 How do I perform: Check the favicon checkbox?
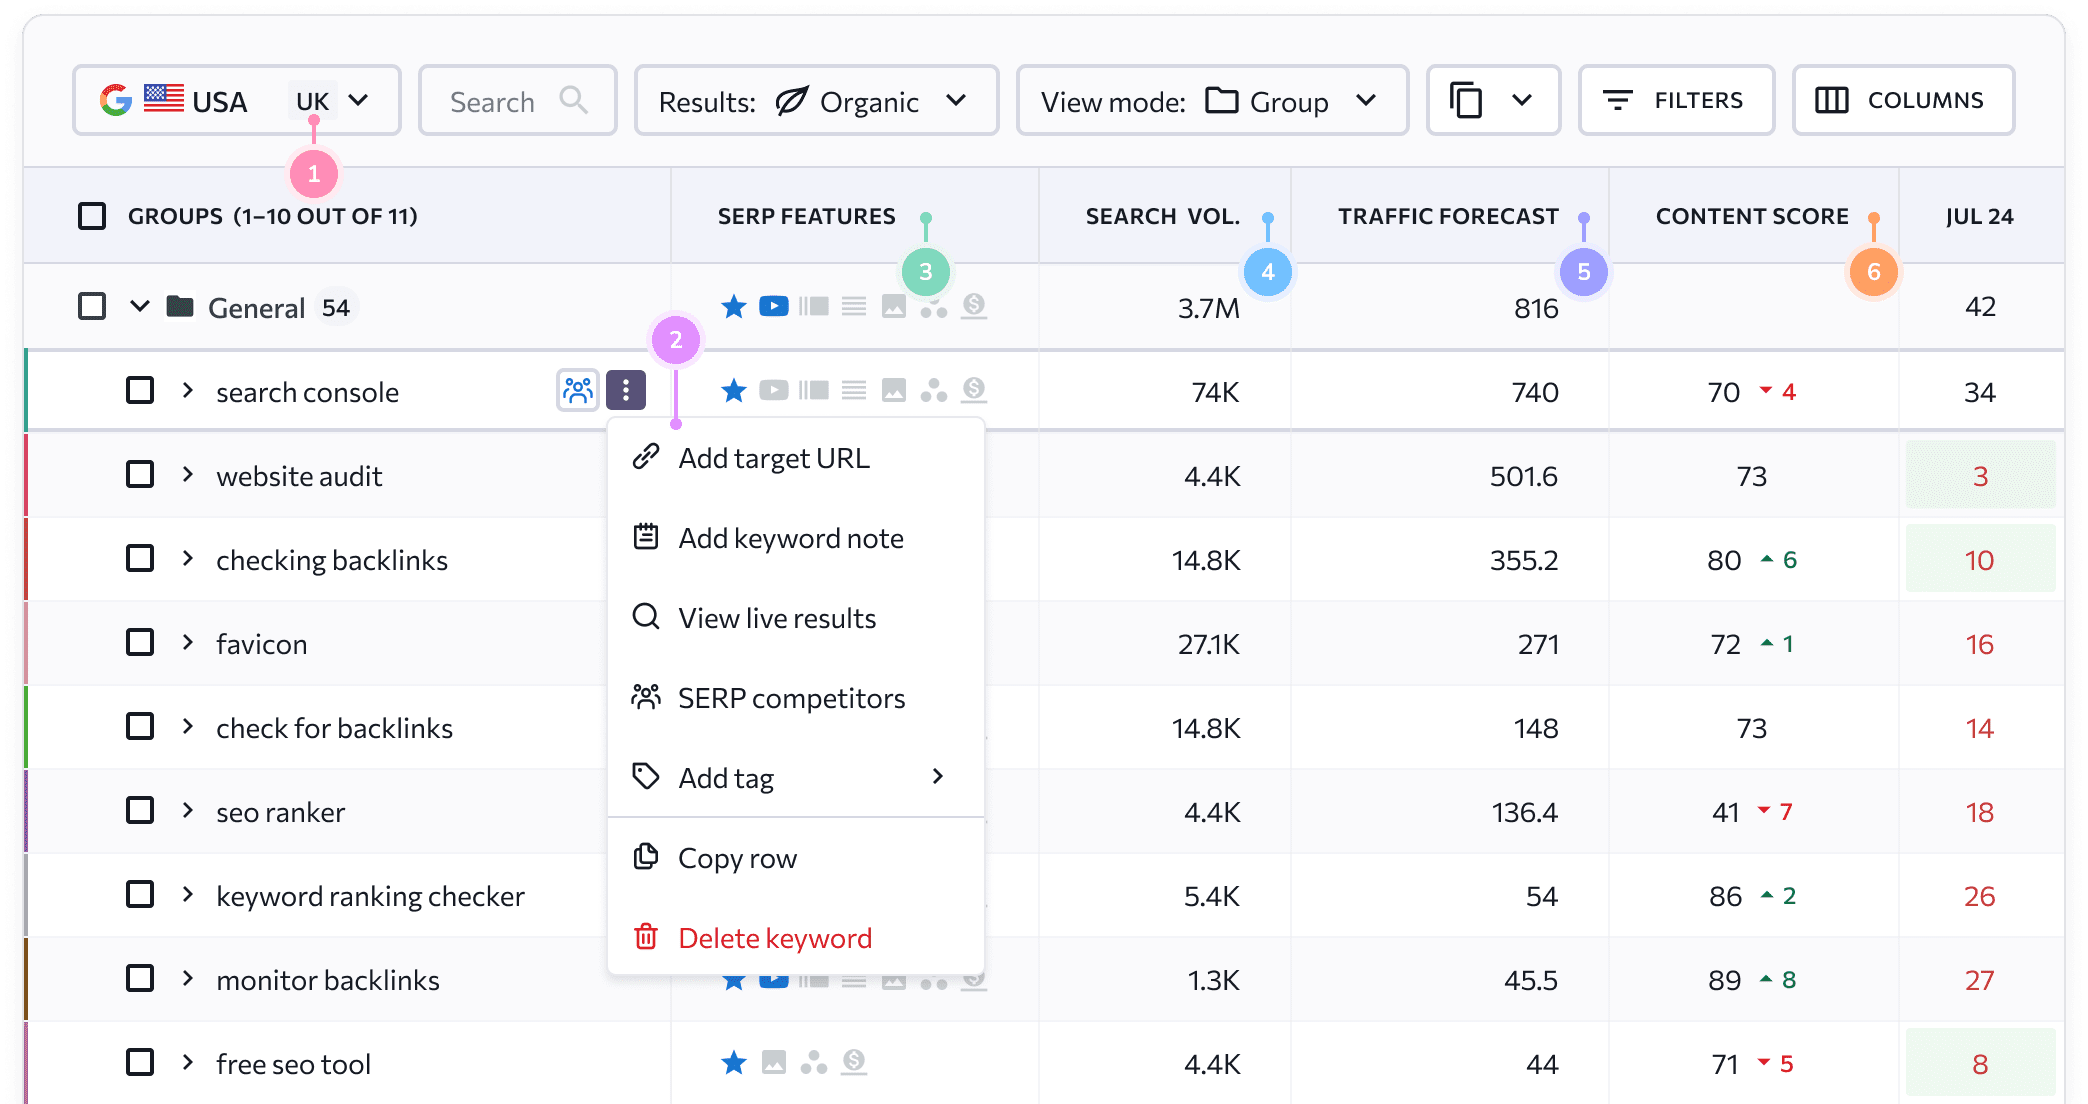[x=140, y=642]
